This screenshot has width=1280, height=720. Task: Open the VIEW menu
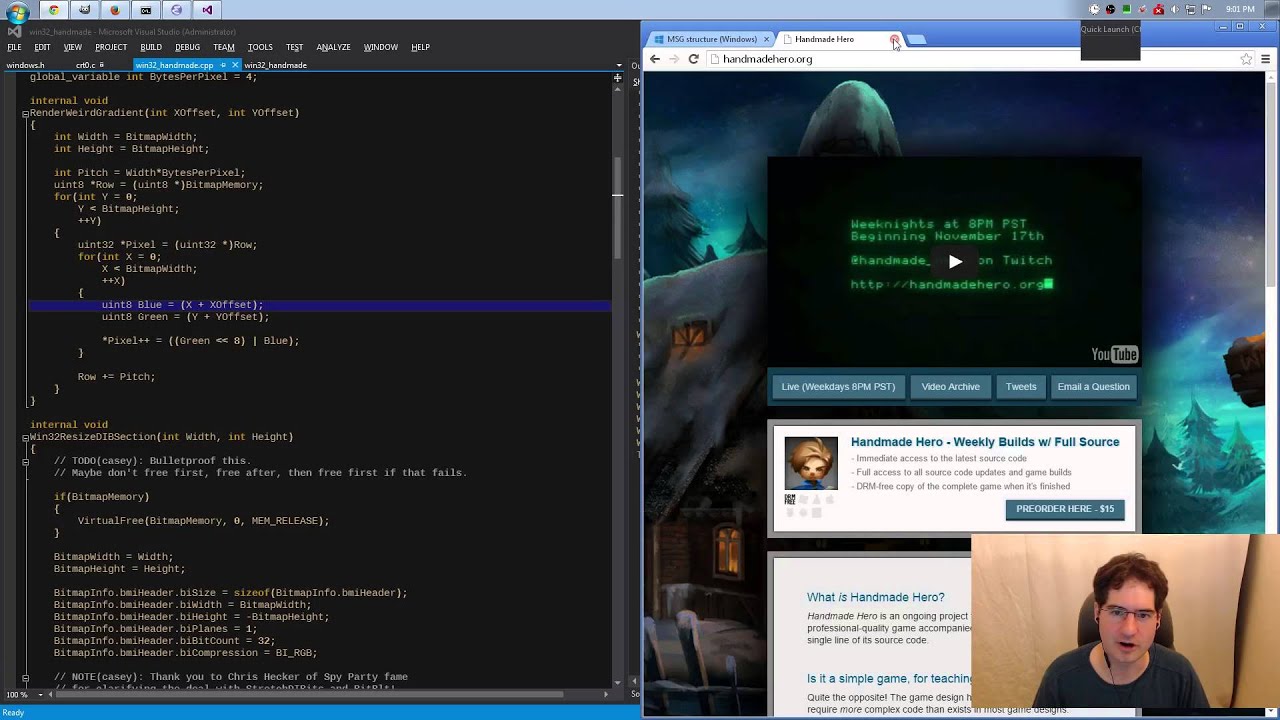73,47
